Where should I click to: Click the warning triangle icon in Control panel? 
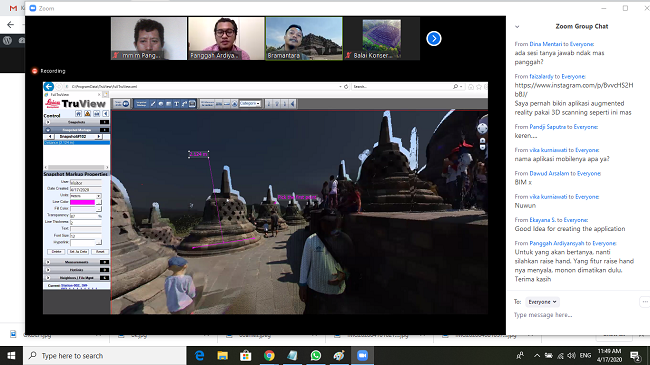click(x=87, y=114)
